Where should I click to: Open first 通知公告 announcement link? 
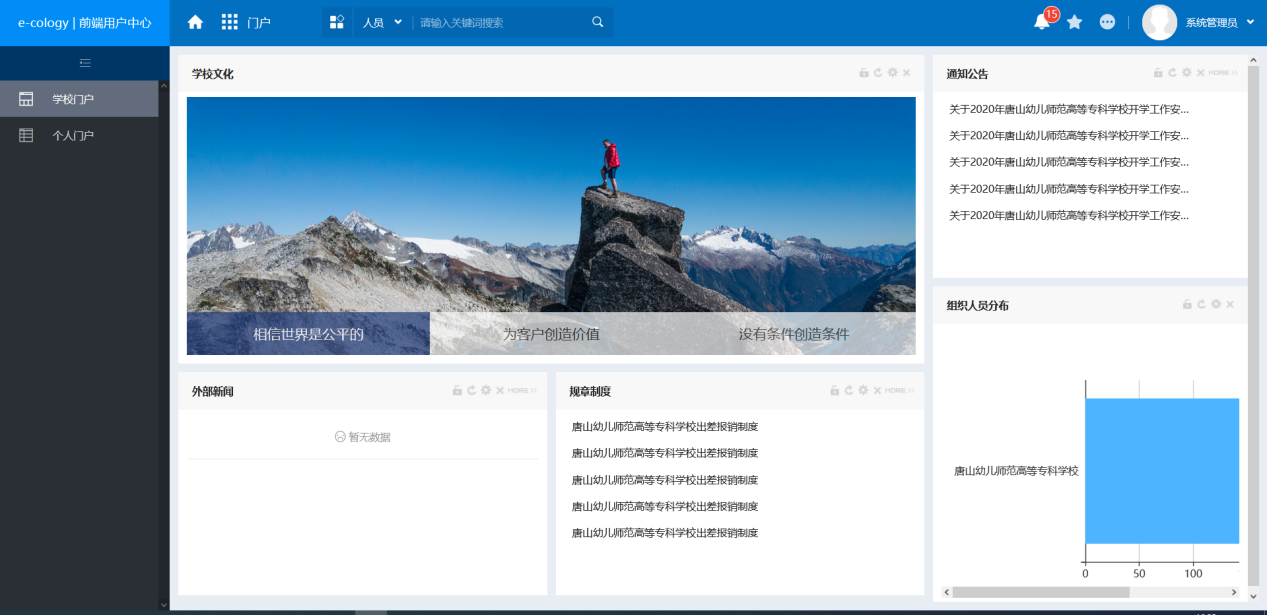click(x=1069, y=109)
